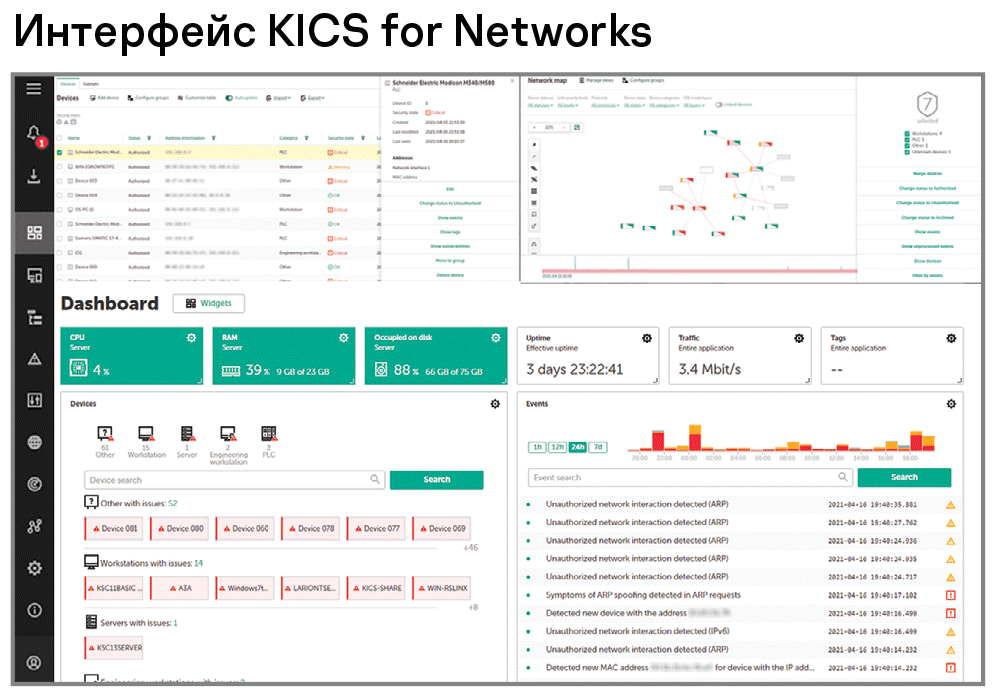The width and height of the screenshot is (996, 698).
Task: Open the Settings gear in sidebar
Action: tap(34, 568)
